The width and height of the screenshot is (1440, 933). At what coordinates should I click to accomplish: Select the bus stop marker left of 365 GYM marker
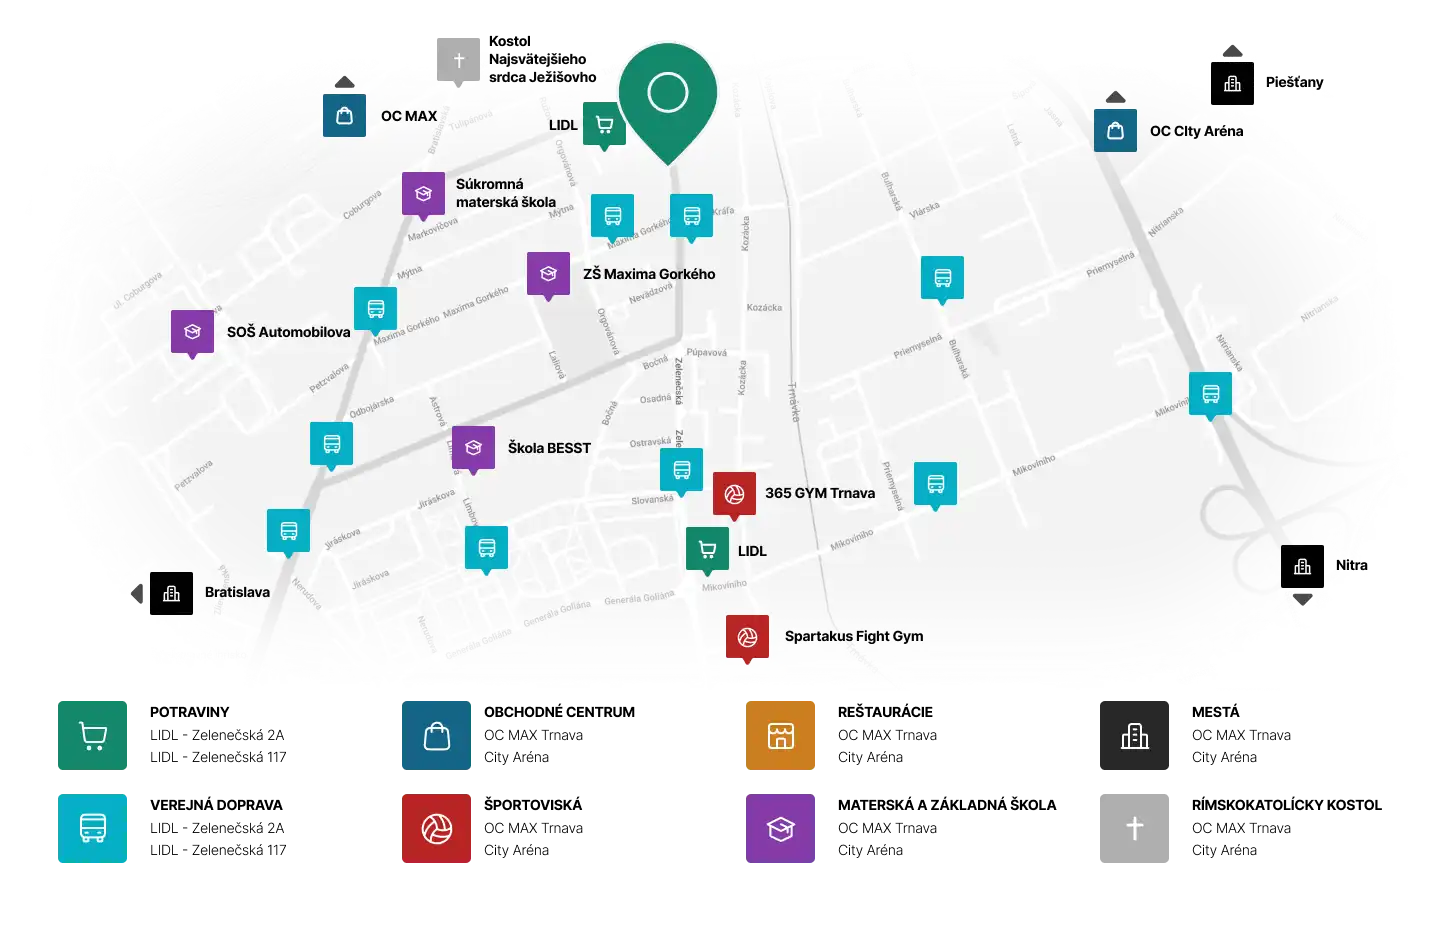coord(681,470)
